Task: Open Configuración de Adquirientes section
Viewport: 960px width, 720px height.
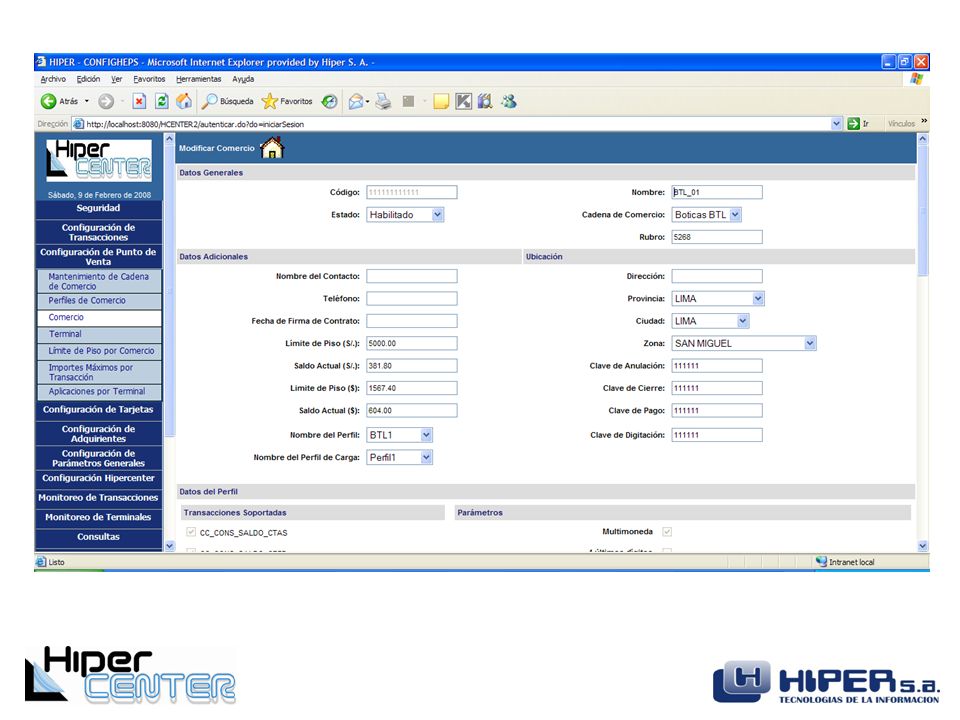Action: [x=99, y=433]
